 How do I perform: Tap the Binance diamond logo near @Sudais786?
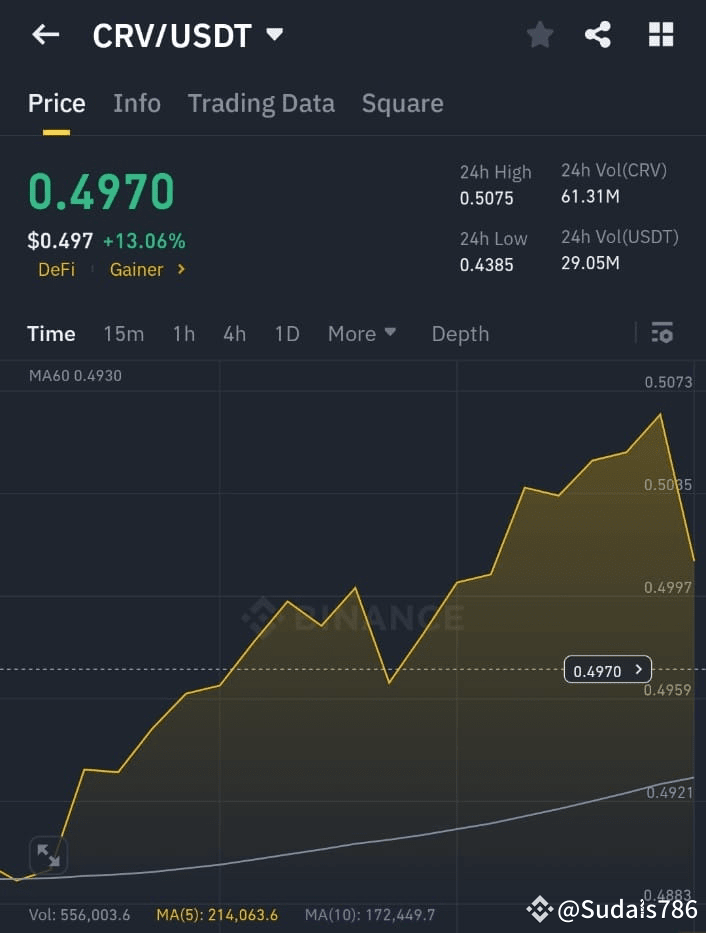click(540, 909)
